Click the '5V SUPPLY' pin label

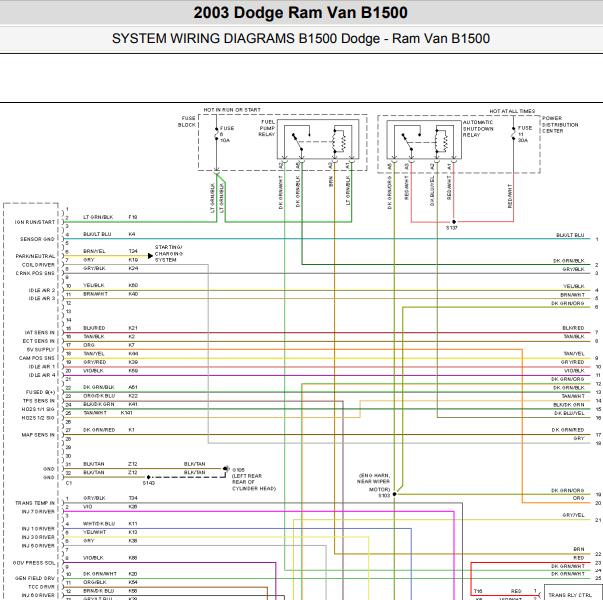[40, 350]
